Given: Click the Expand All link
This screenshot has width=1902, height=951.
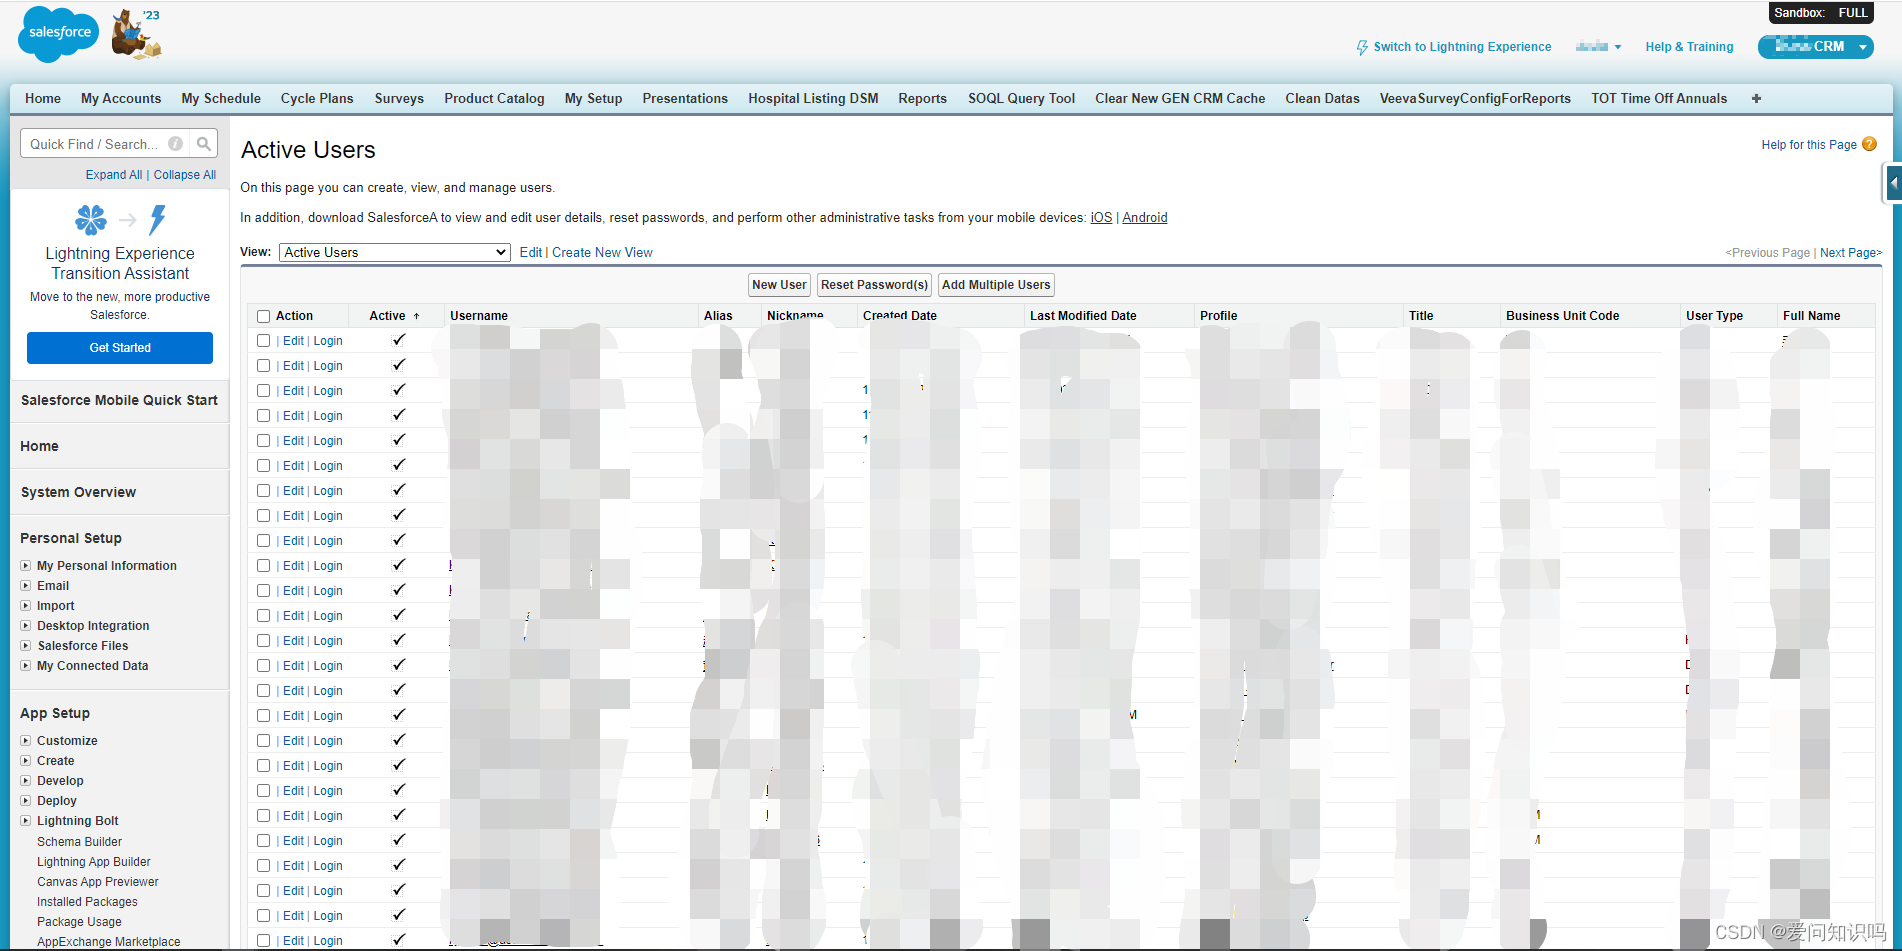Looking at the screenshot, I should pyautogui.click(x=114, y=175).
